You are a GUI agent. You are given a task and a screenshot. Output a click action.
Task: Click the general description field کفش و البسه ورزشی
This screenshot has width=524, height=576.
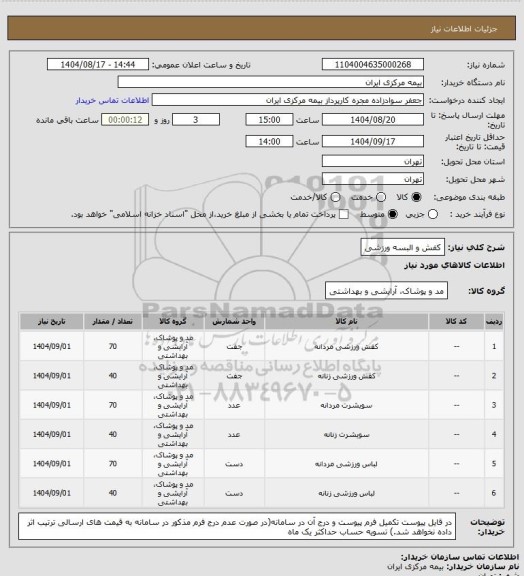click(403, 247)
